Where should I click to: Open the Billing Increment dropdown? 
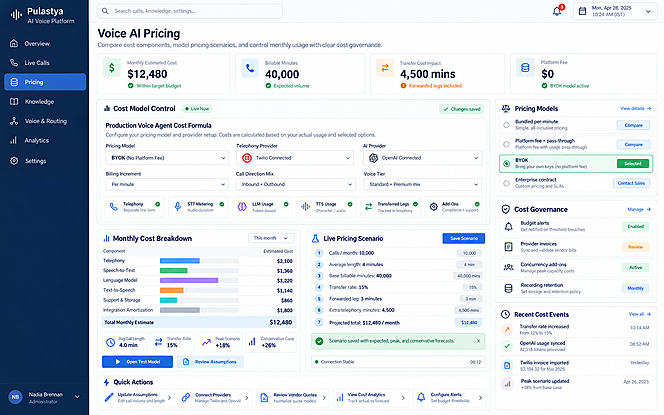click(x=167, y=185)
